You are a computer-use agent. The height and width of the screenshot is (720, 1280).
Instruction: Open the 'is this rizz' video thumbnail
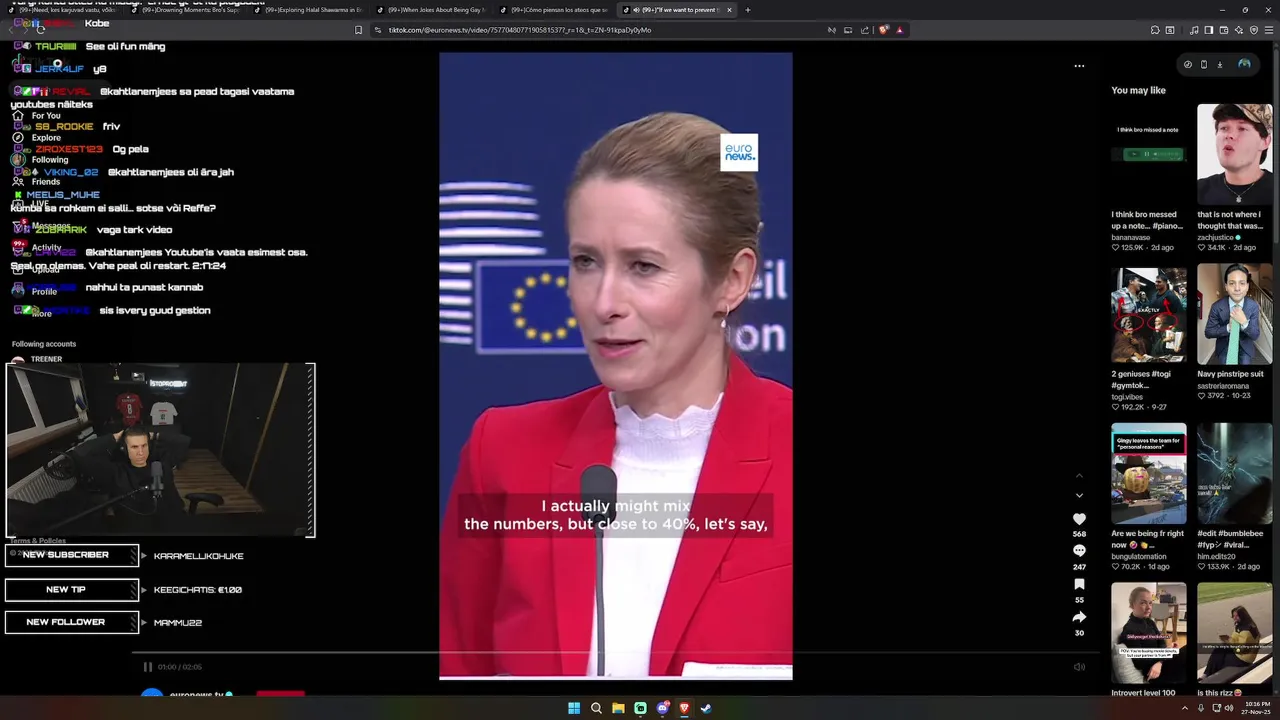[1234, 633]
